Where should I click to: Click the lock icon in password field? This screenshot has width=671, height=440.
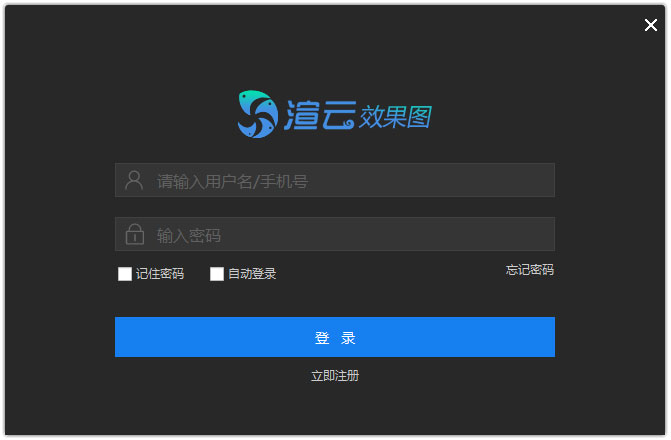click(x=134, y=234)
